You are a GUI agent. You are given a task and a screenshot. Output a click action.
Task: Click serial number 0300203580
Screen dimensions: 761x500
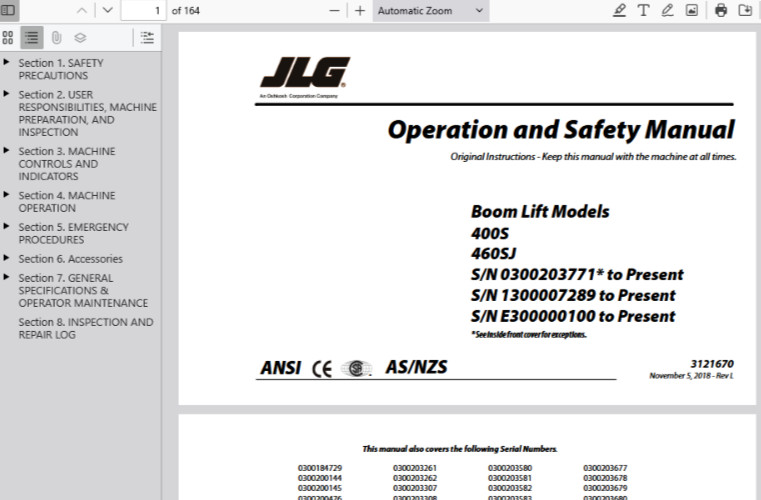point(510,468)
